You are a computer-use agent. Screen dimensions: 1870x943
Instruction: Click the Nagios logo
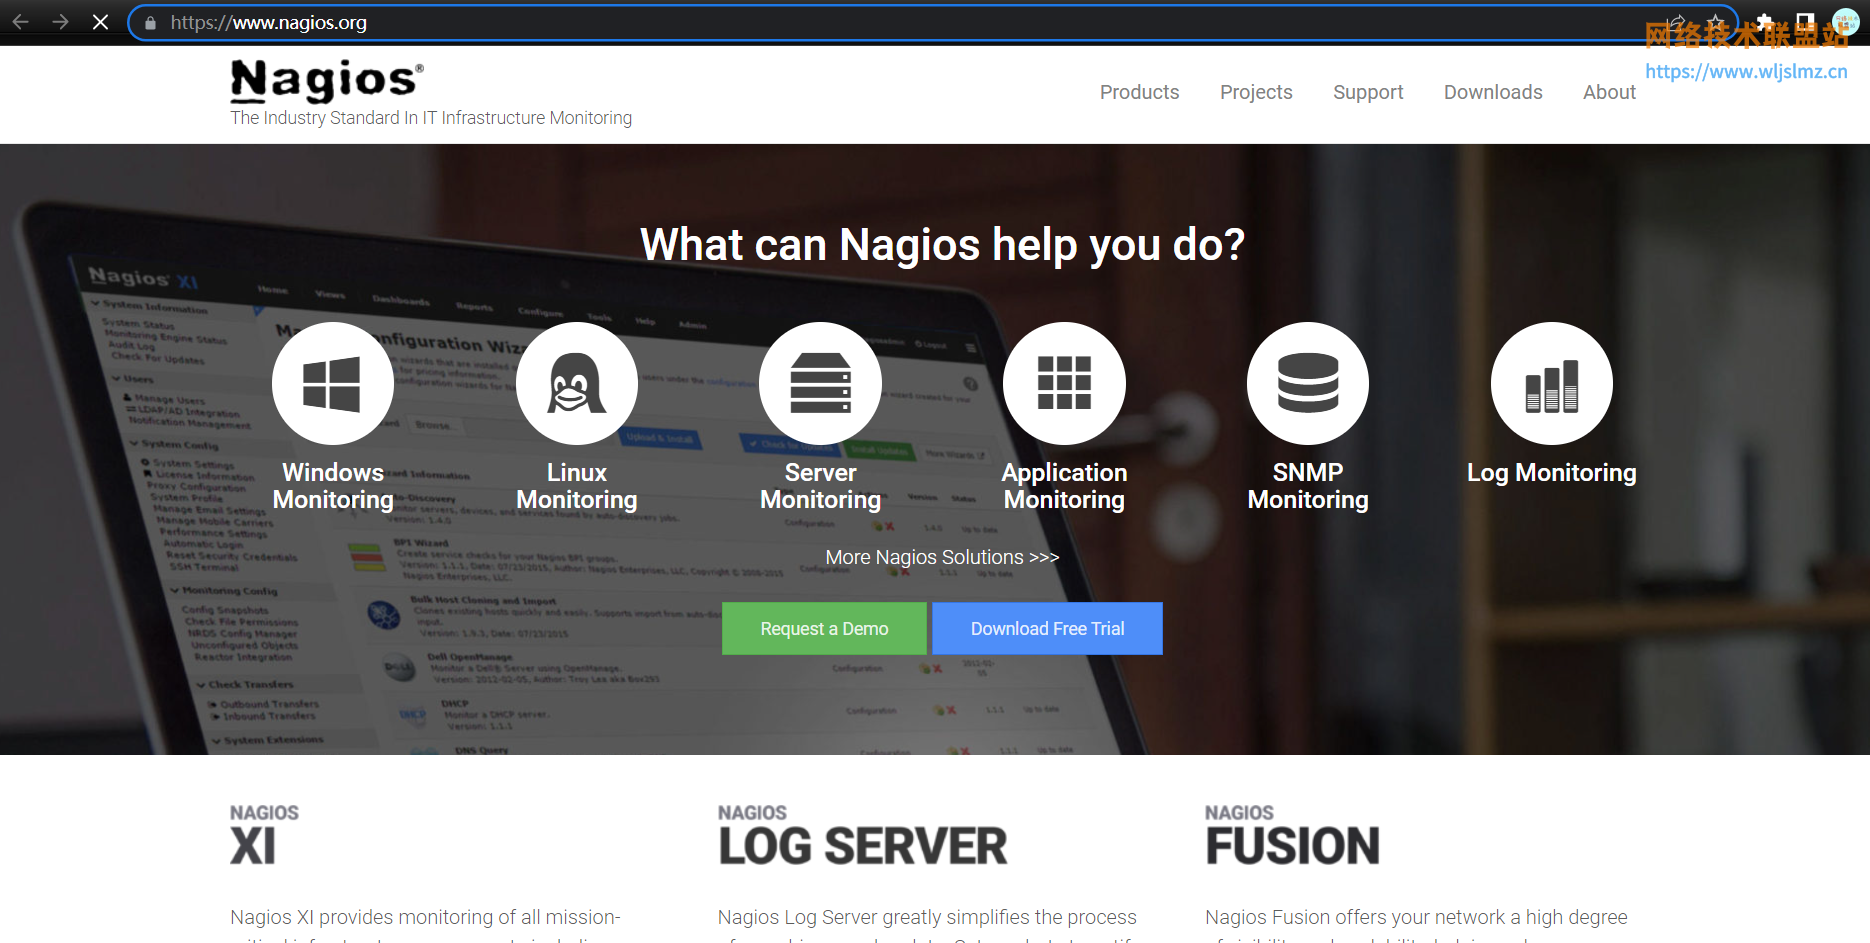(327, 81)
